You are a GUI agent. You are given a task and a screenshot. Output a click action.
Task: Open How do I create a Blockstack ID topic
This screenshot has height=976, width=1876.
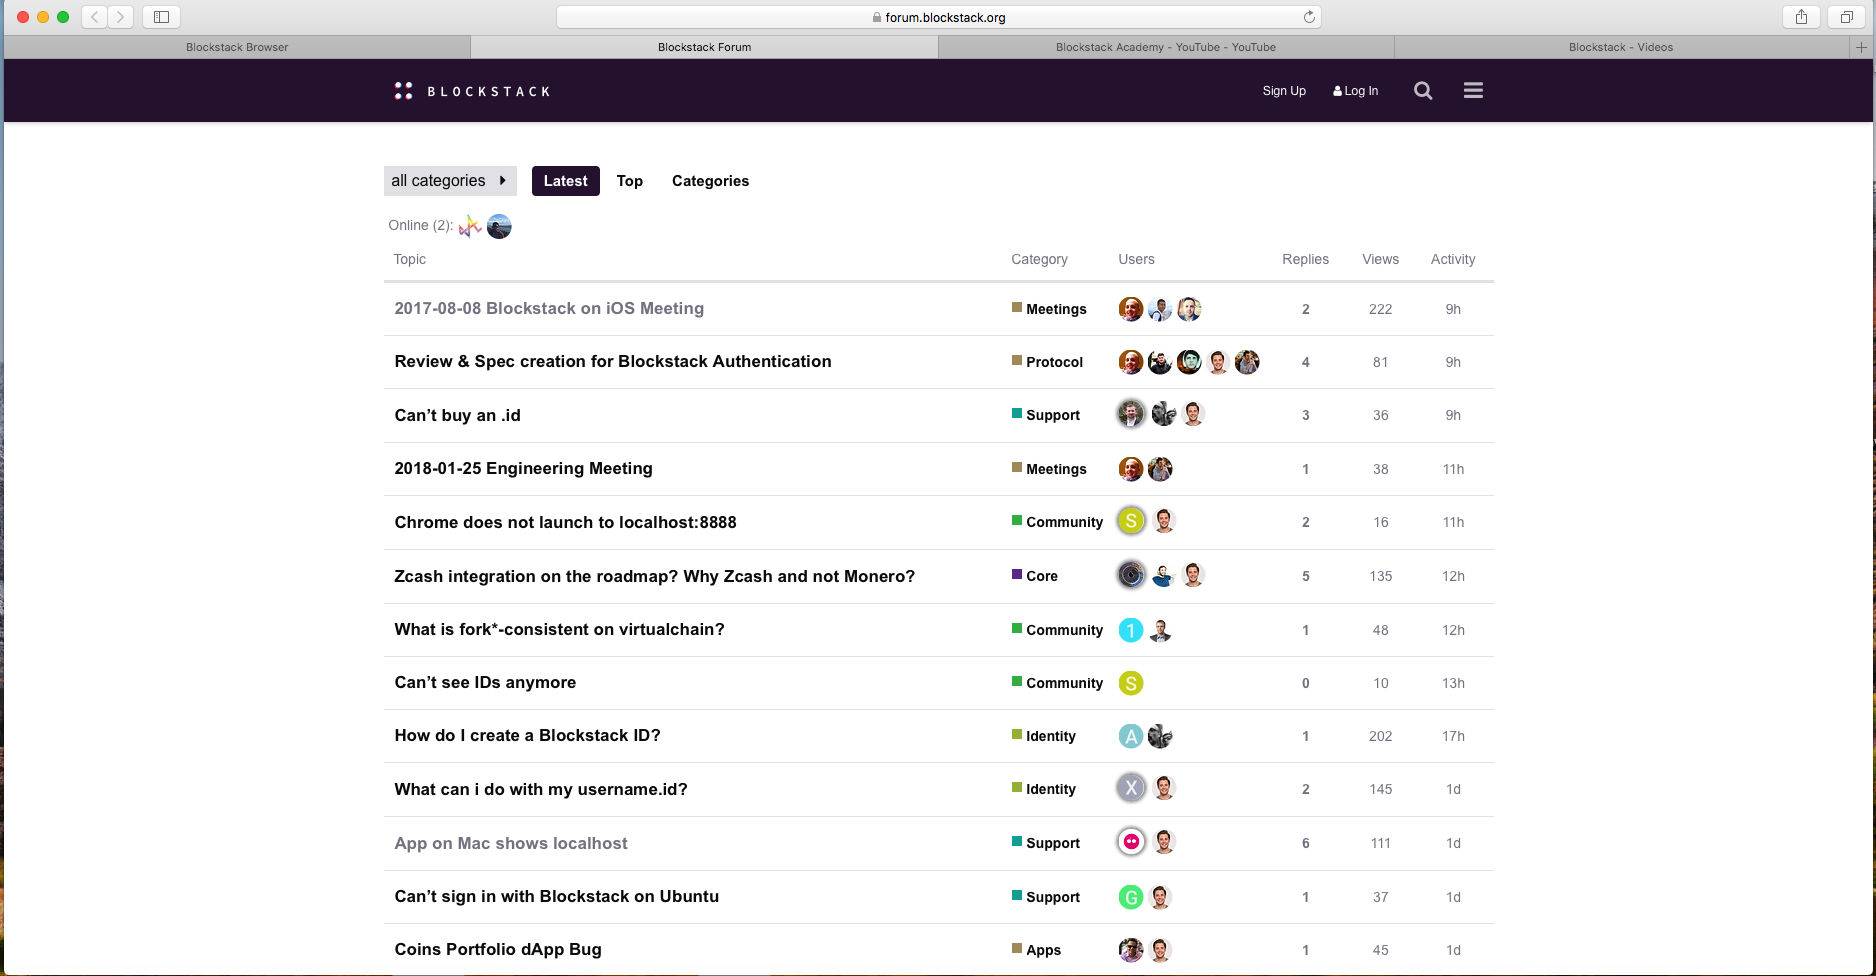coord(527,735)
